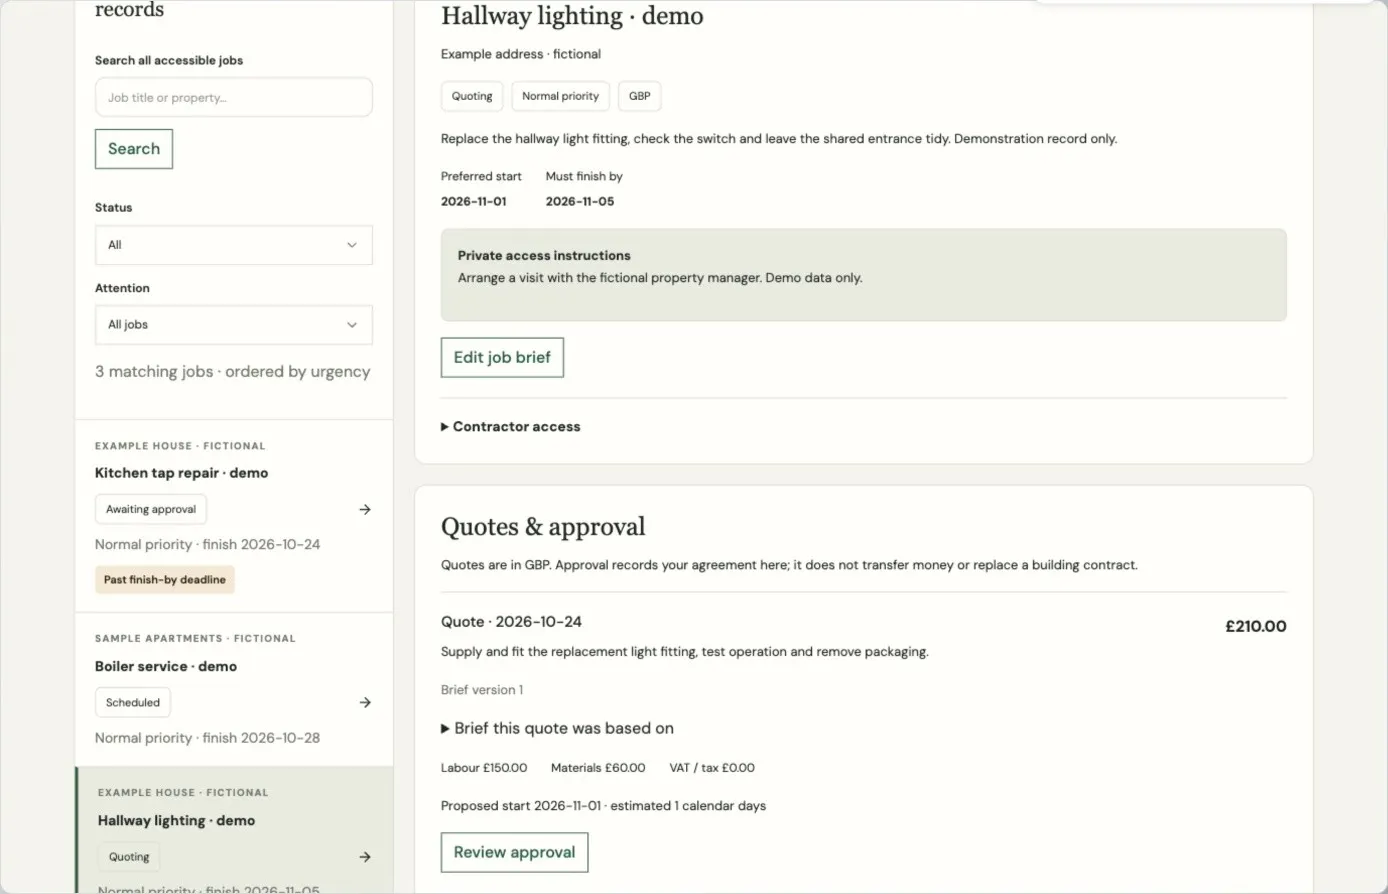Click Review approval button
The image size is (1388, 894).
pyautogui.click(x=514, y=852)
